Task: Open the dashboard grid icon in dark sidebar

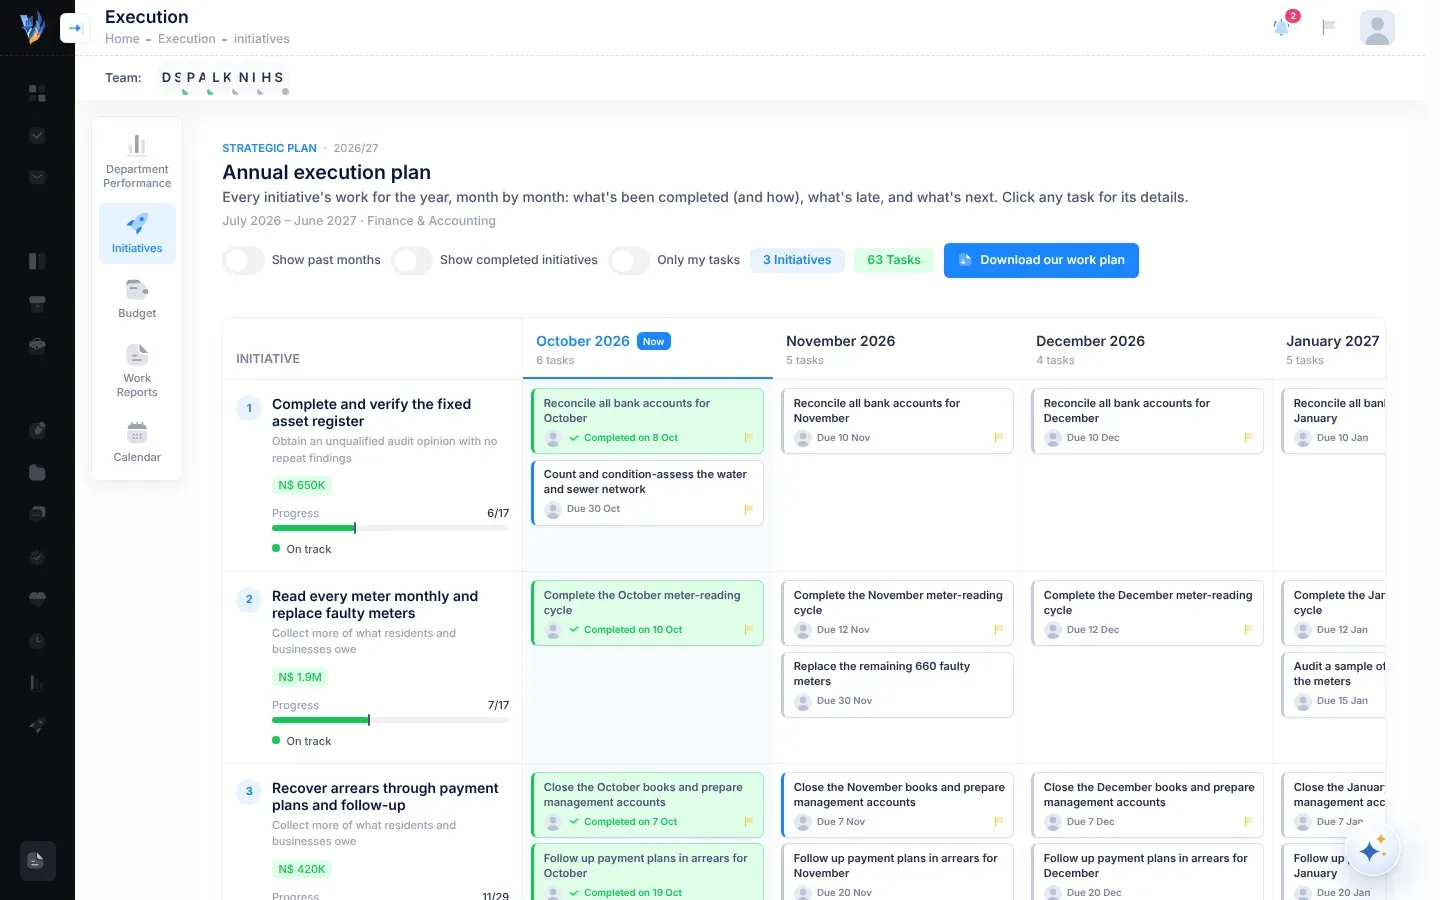Action: tap(37, 93)
